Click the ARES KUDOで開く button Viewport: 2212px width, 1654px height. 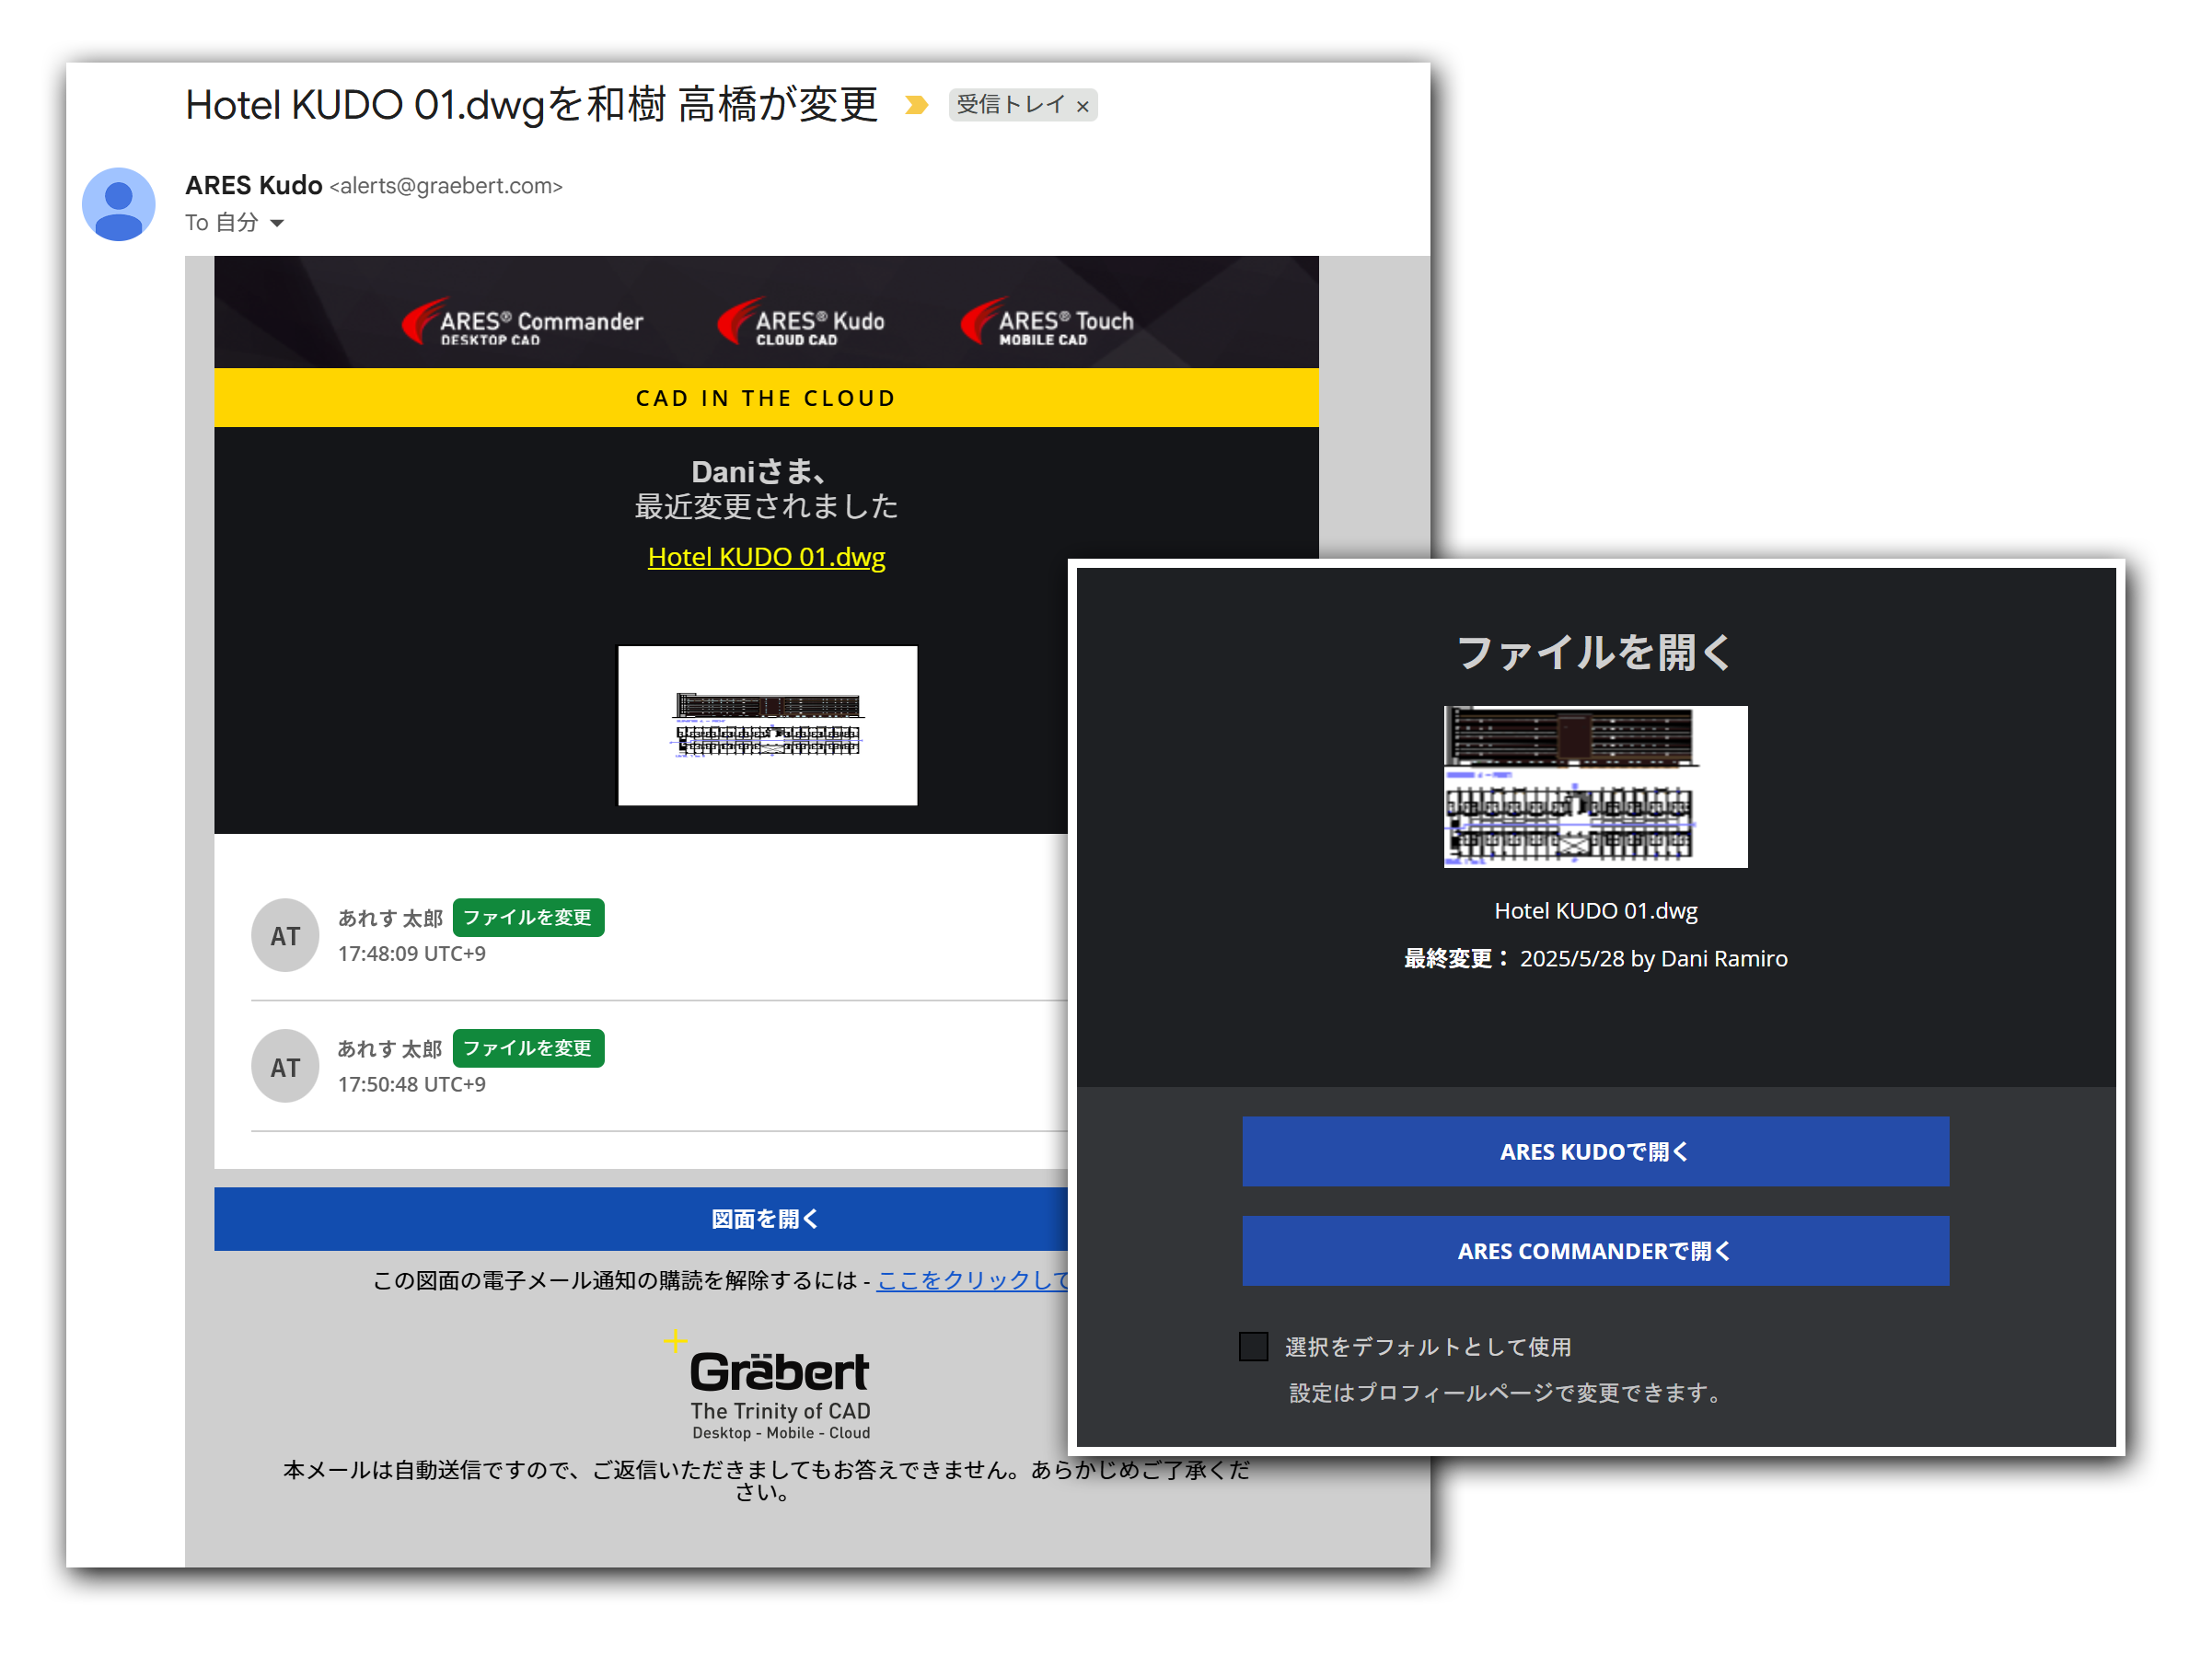click(1595, 1152)
